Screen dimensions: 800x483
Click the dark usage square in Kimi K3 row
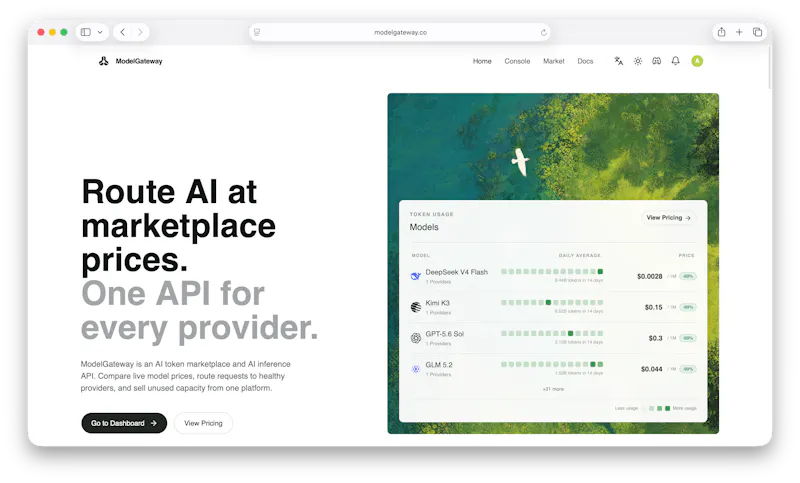(548, 302)
